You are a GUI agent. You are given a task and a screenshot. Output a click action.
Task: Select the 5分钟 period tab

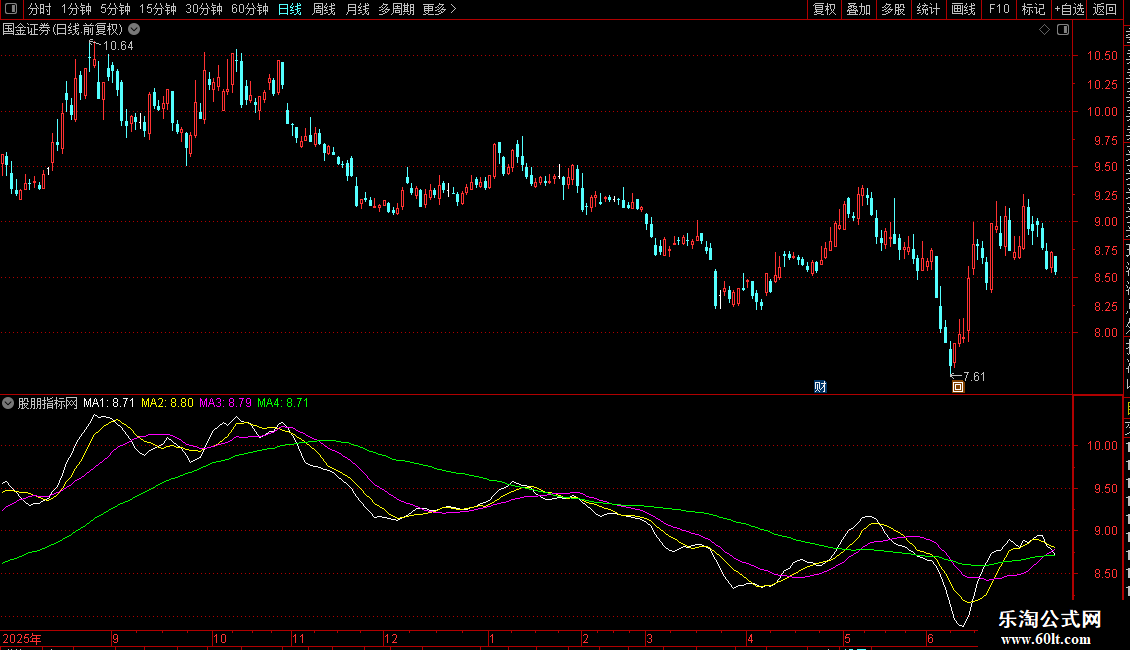click(115, 9)
